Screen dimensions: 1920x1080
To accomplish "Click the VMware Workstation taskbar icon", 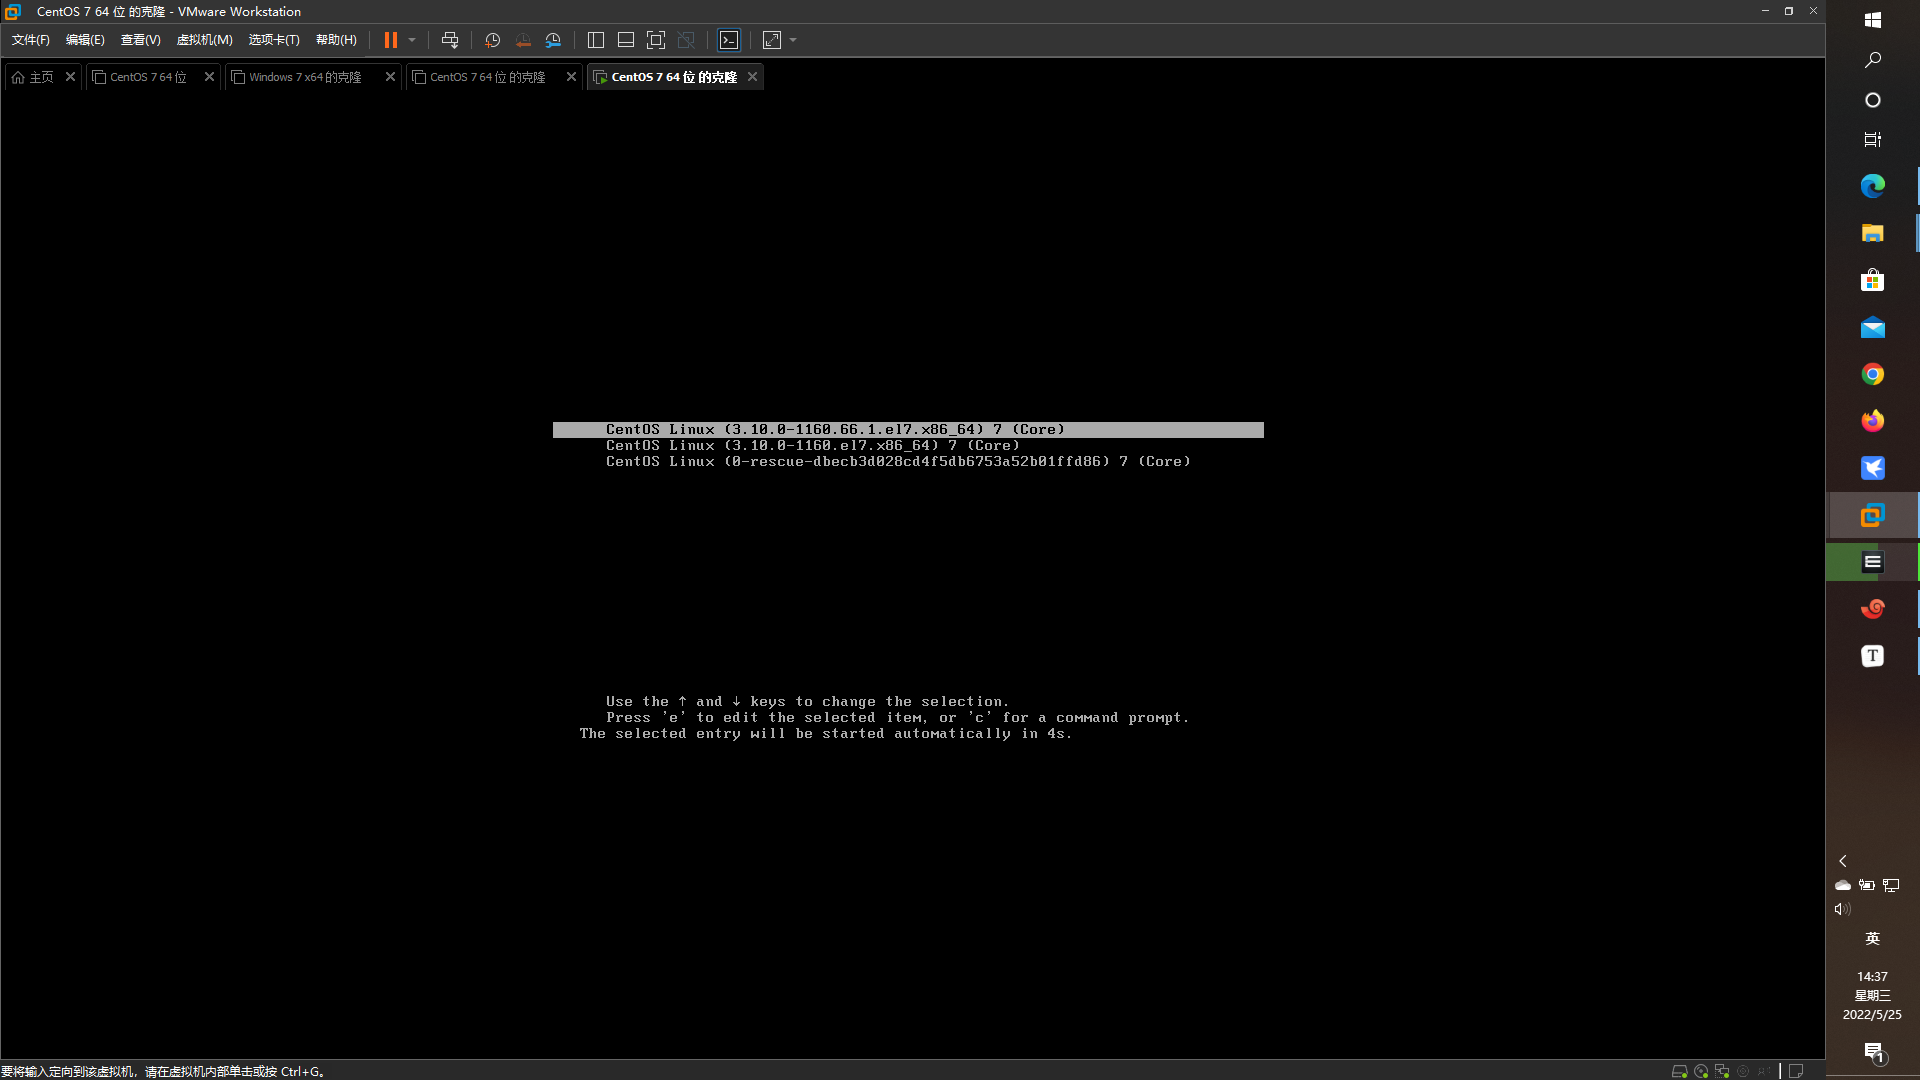I will [x=1873, y=515].
